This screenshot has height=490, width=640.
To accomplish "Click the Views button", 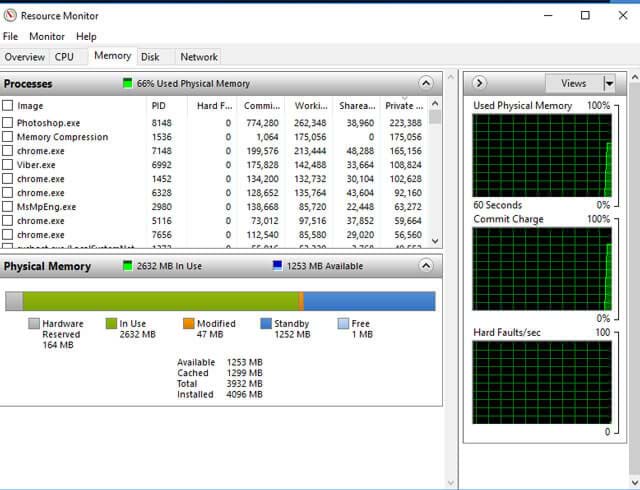I will 573,83.
